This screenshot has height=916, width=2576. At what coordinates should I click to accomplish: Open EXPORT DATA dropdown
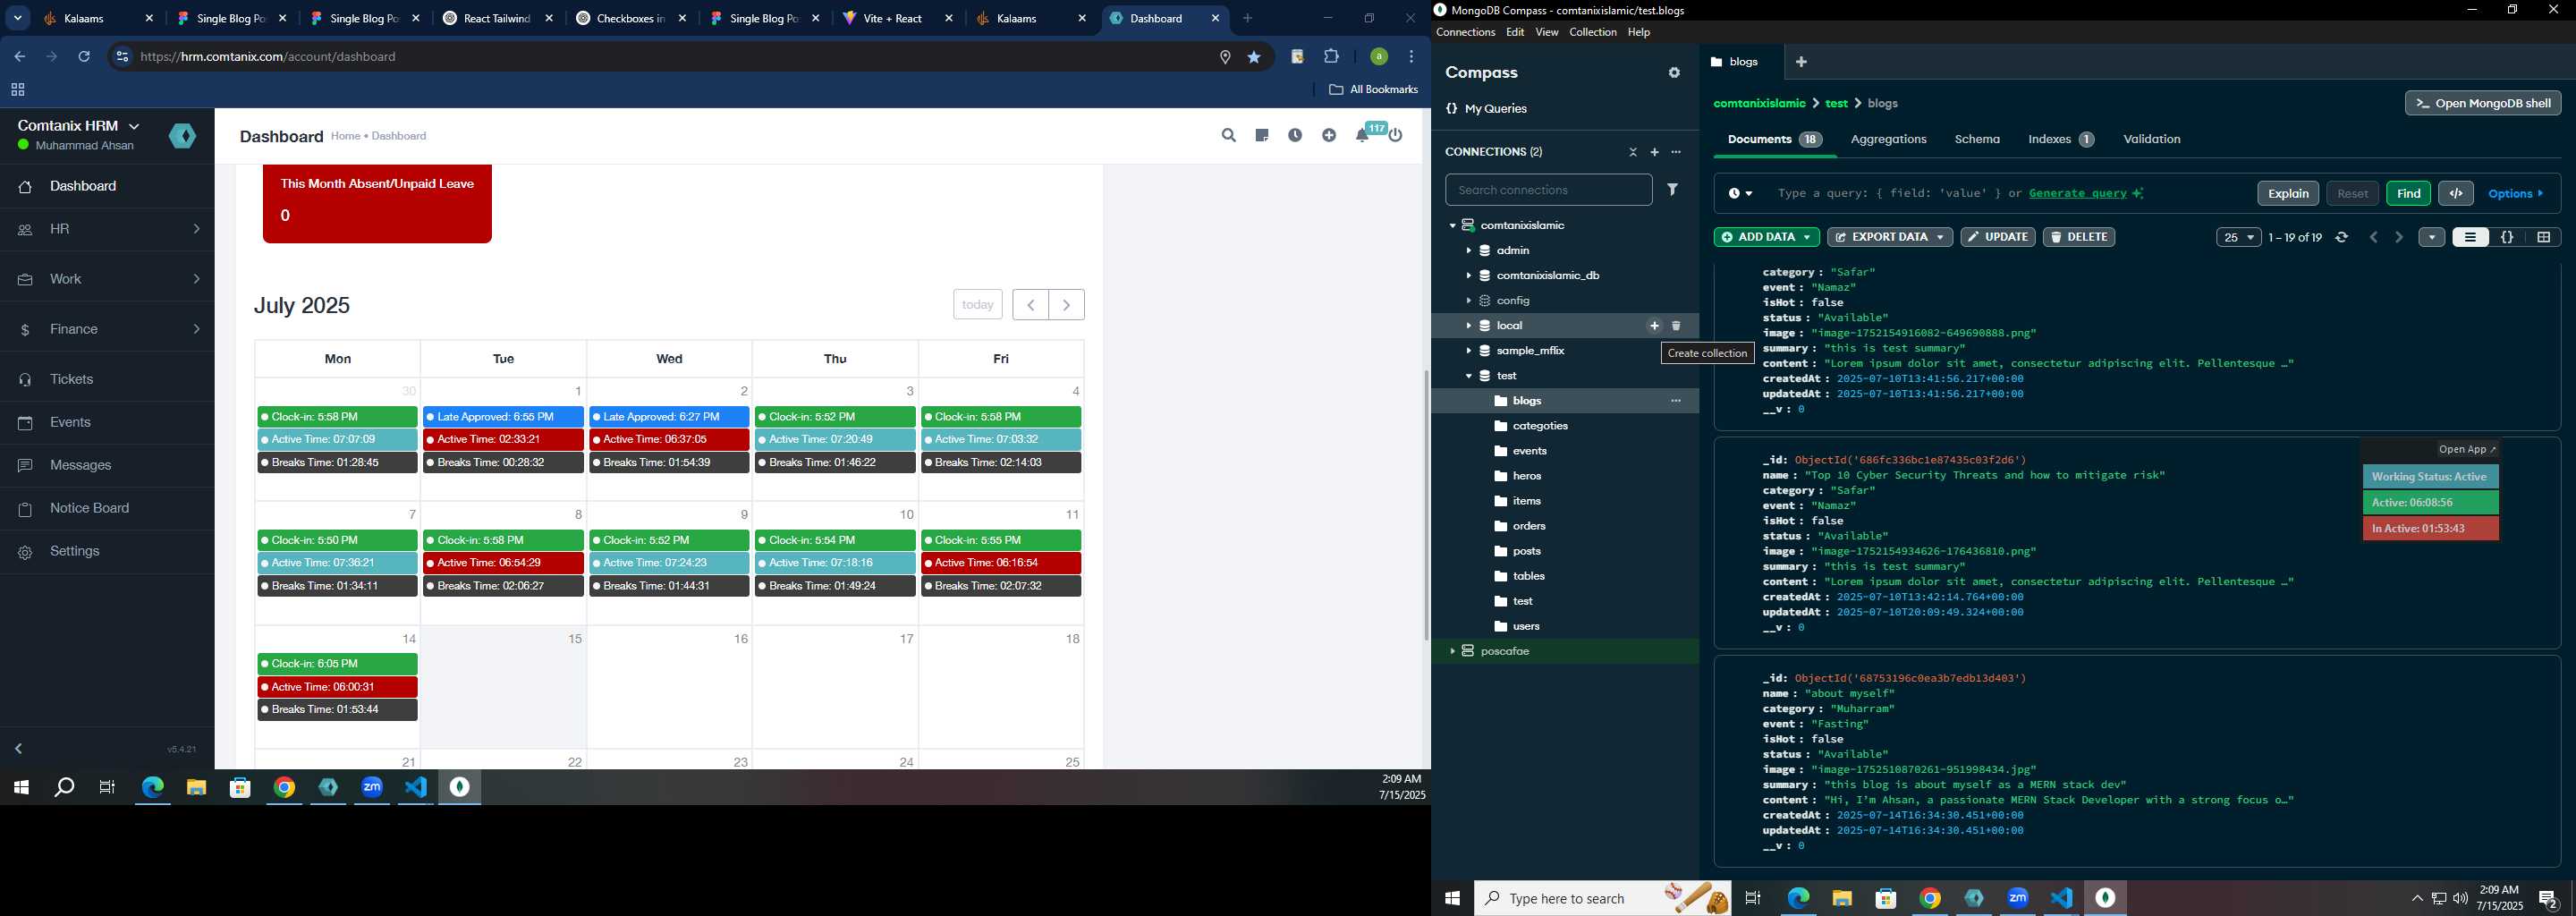1889,237
